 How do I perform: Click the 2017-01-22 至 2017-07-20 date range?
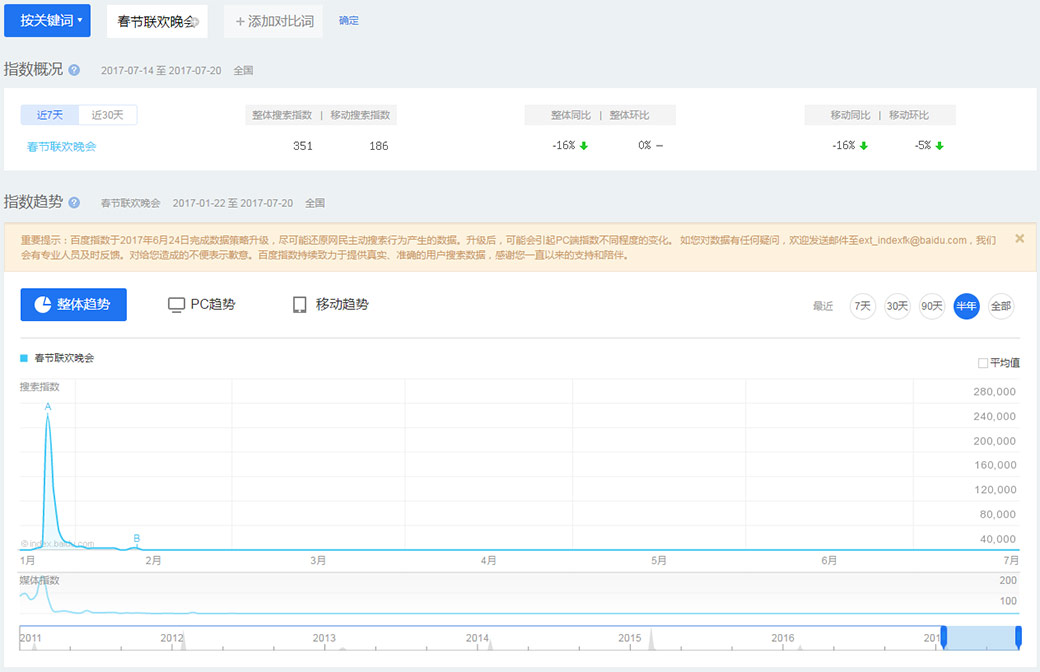(x=233, y=203)
